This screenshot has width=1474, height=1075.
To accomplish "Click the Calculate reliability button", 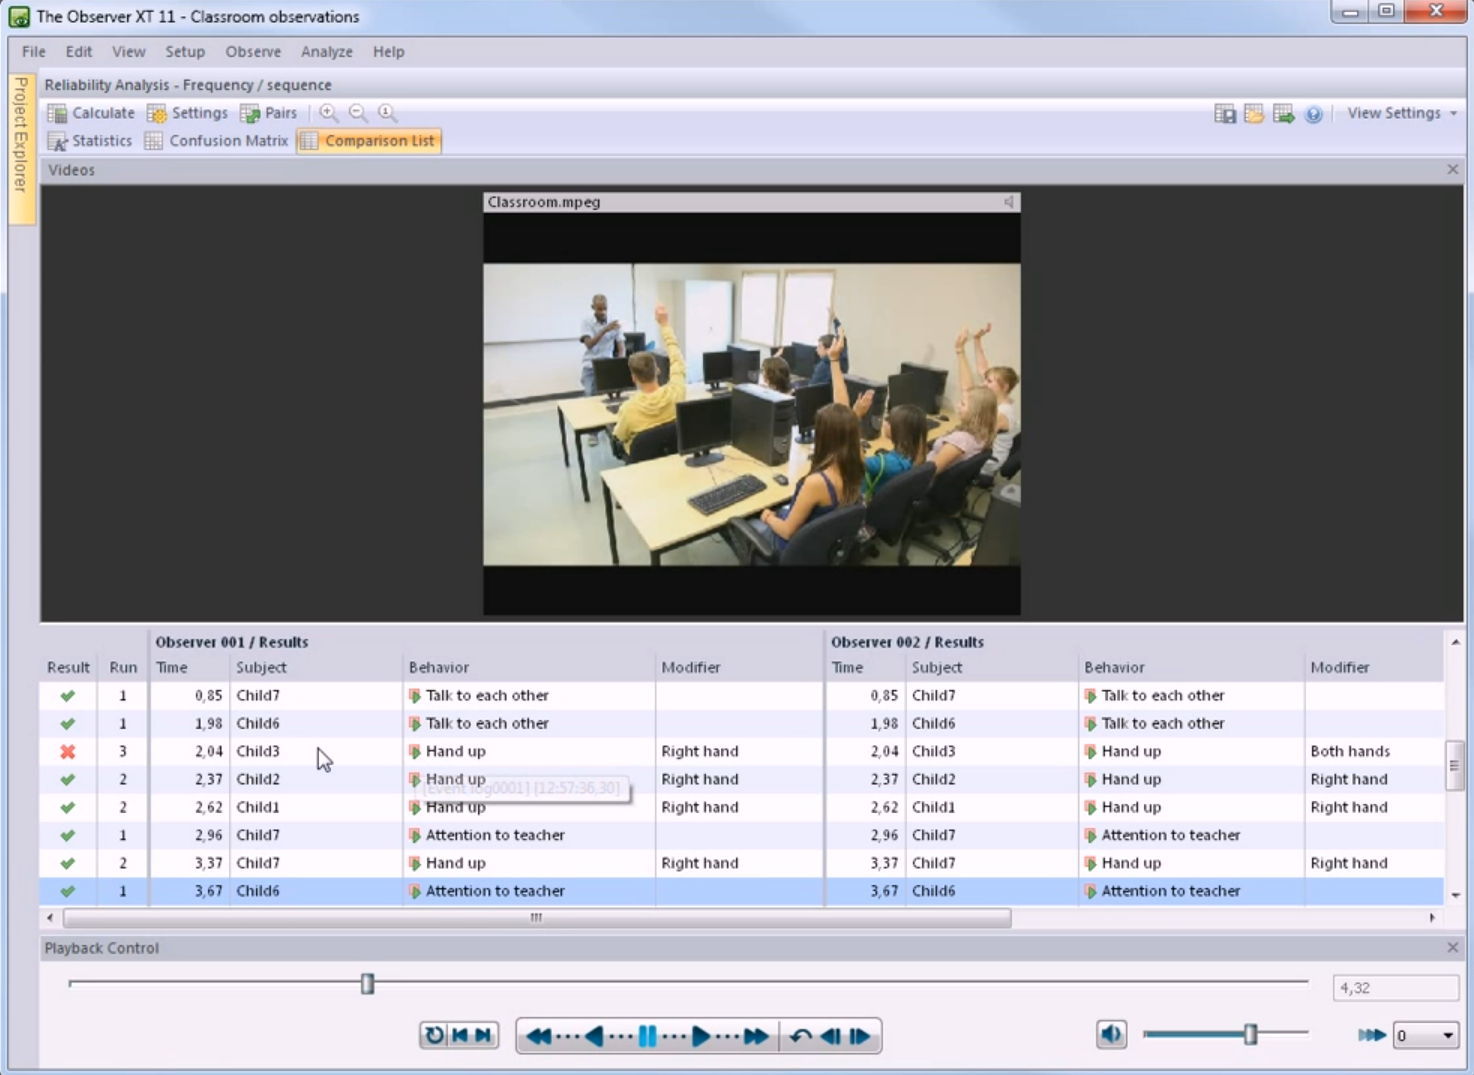I will [91, 113].
